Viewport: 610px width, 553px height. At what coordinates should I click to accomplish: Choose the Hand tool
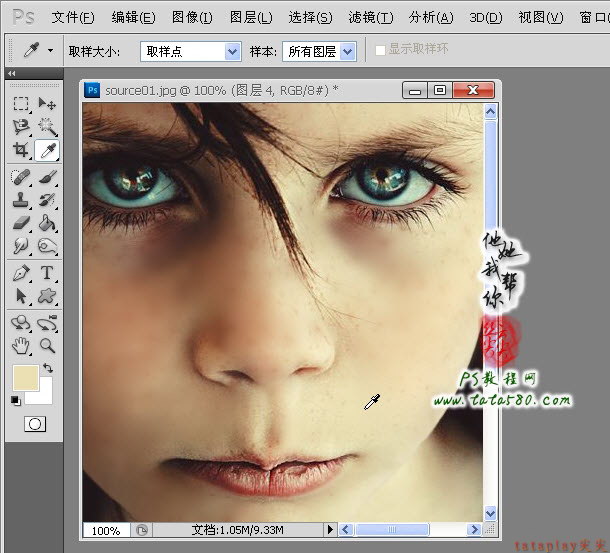(x=21, y=346)
